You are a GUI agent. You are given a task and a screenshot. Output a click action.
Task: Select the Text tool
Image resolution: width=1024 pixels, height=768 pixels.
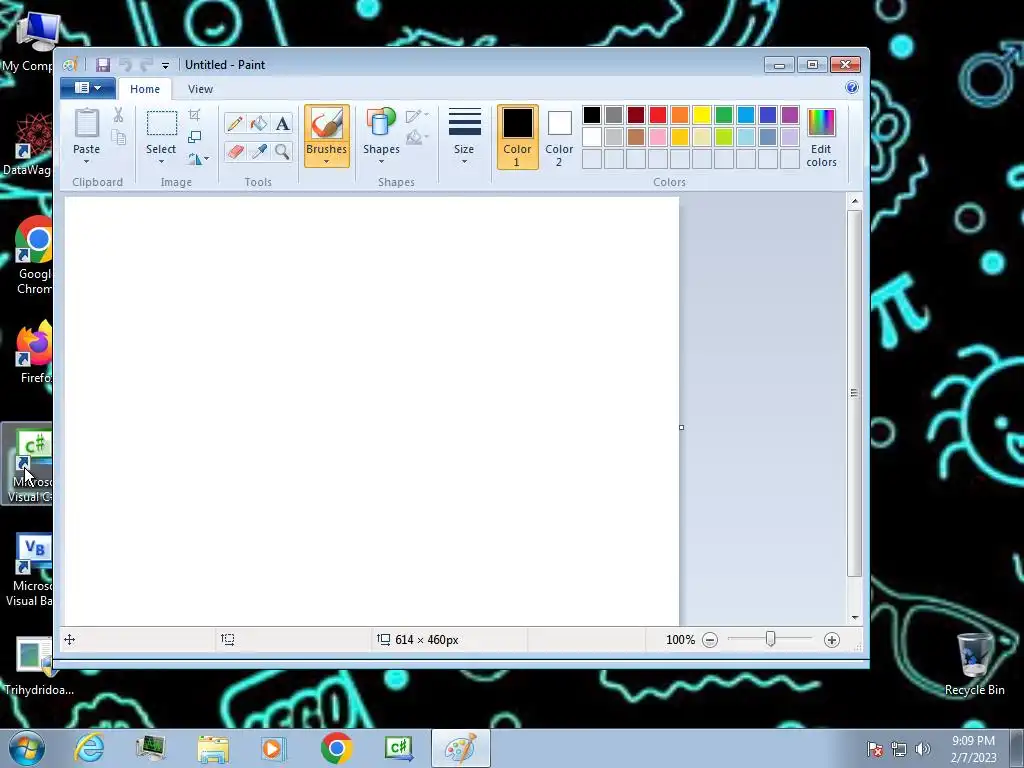tap(282, 123)
